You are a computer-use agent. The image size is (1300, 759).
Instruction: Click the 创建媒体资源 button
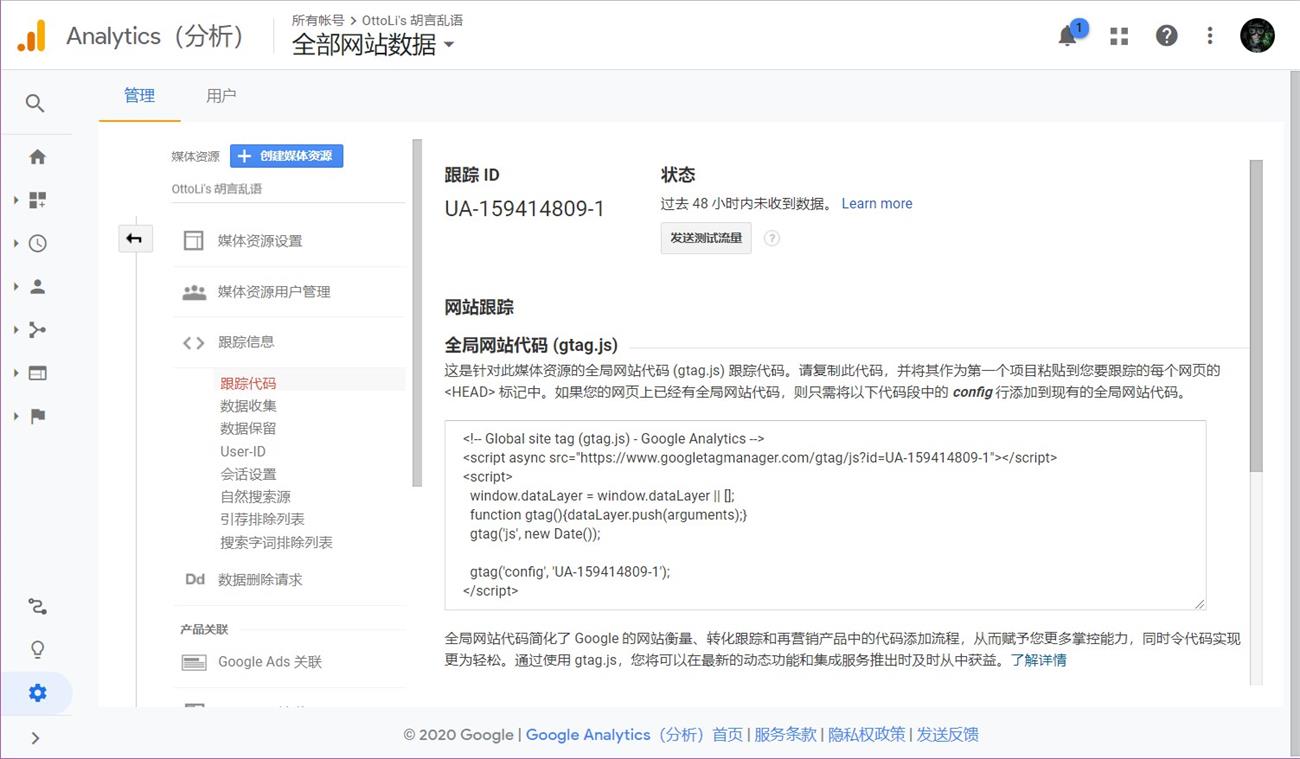tap(287, 156)
